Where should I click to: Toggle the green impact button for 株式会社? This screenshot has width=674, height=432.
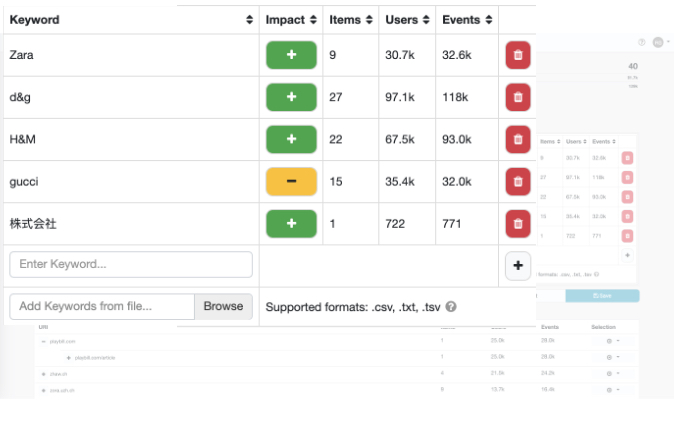click(291, 224)
